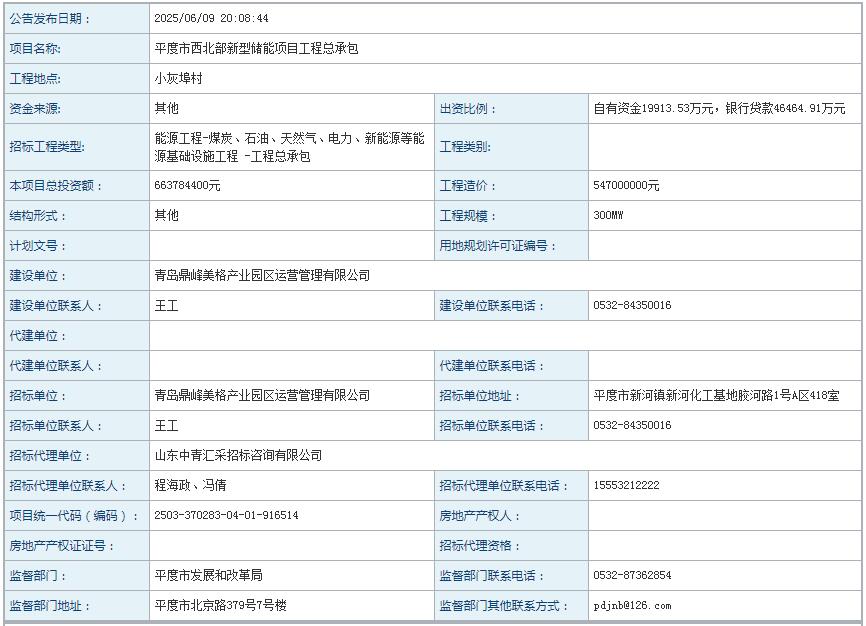Click the project location 小灰埠村
The width and height of the screenshot is (866, 626).
point(178,78)
